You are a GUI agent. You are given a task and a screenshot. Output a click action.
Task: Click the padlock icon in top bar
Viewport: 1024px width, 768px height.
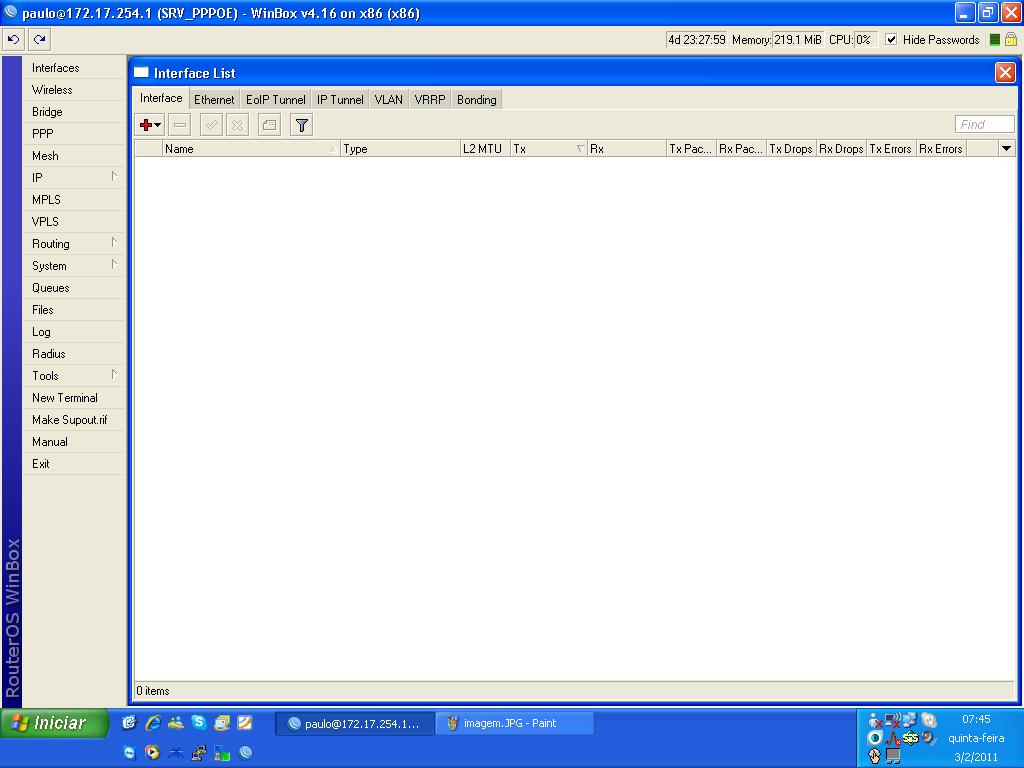pos(1011,39)
